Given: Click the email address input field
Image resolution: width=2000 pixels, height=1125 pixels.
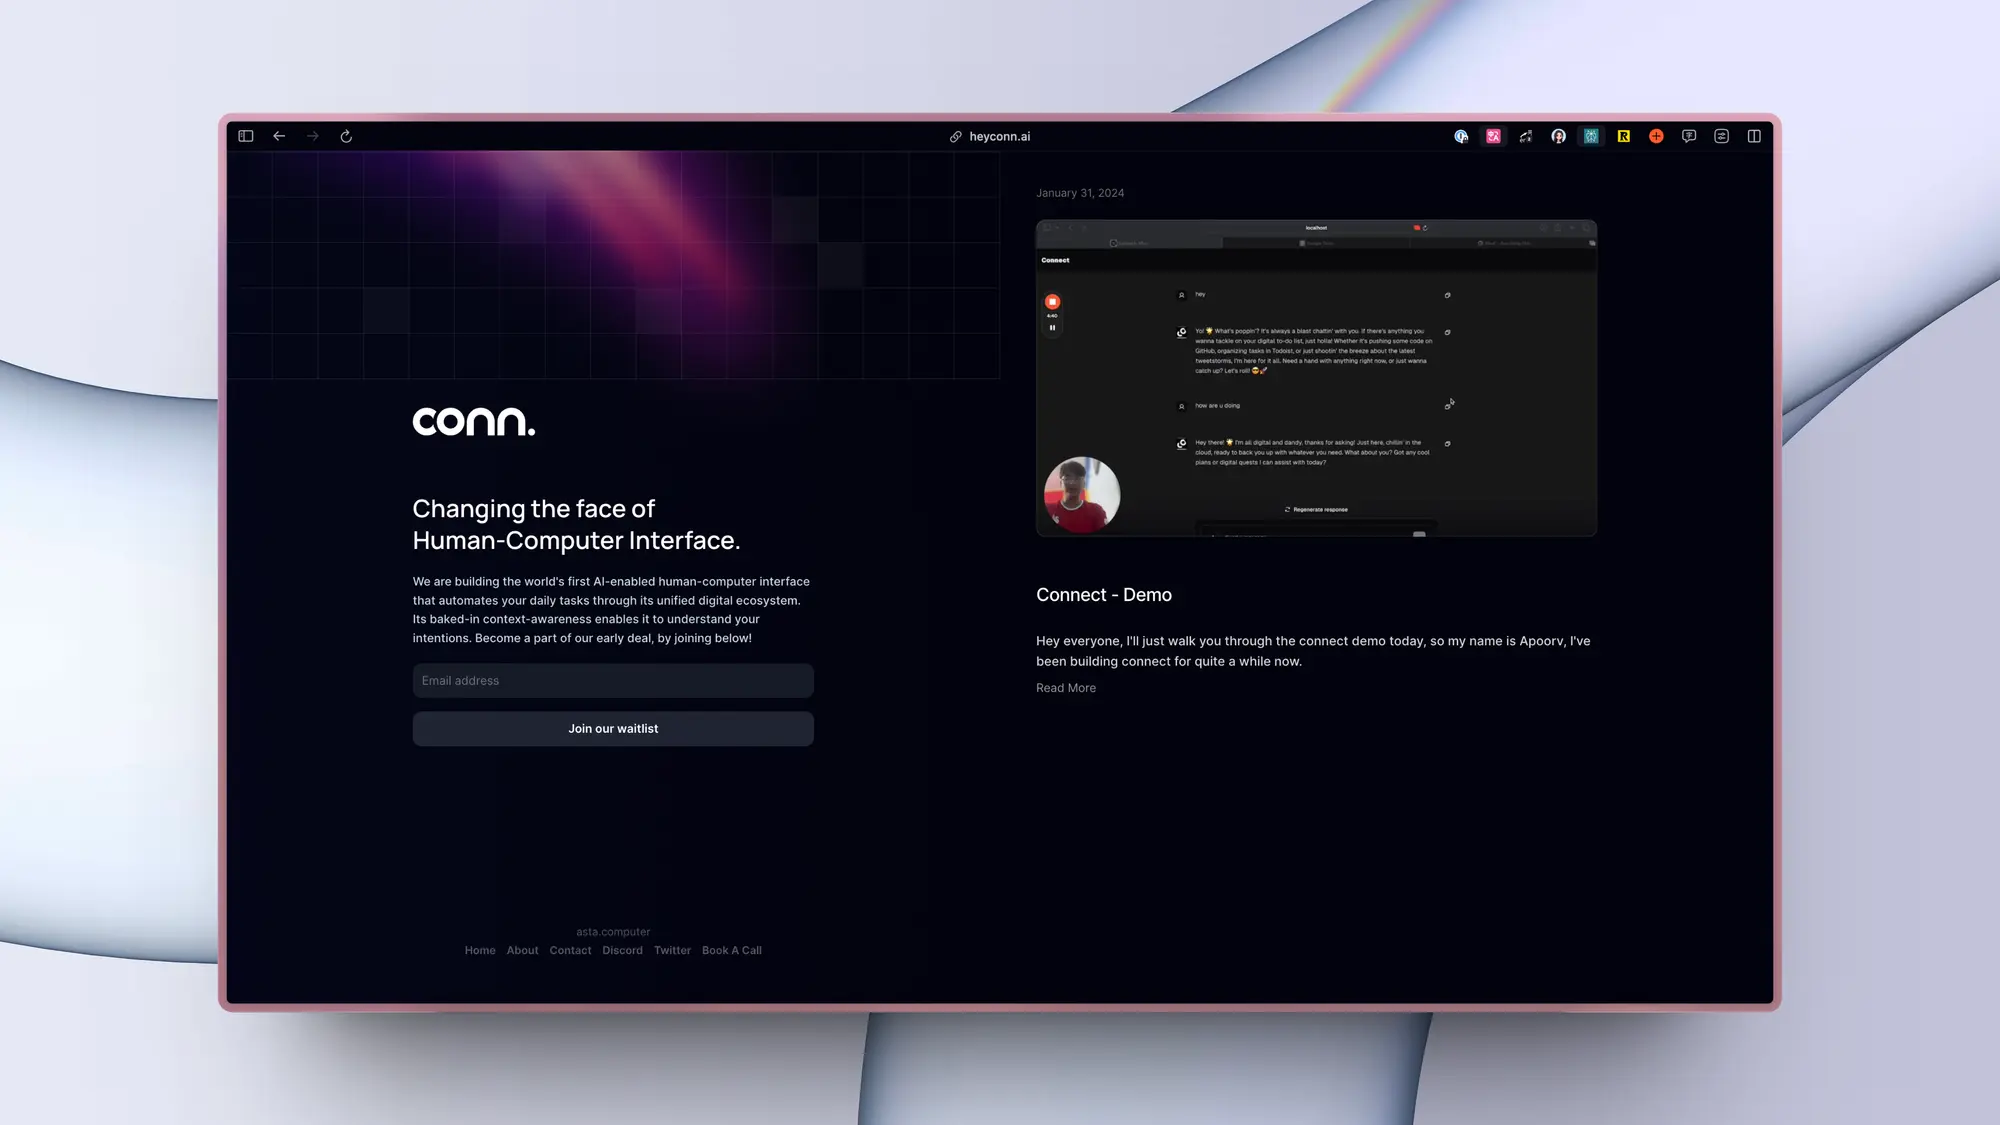Looking at the screenshot, I should 613,680.
